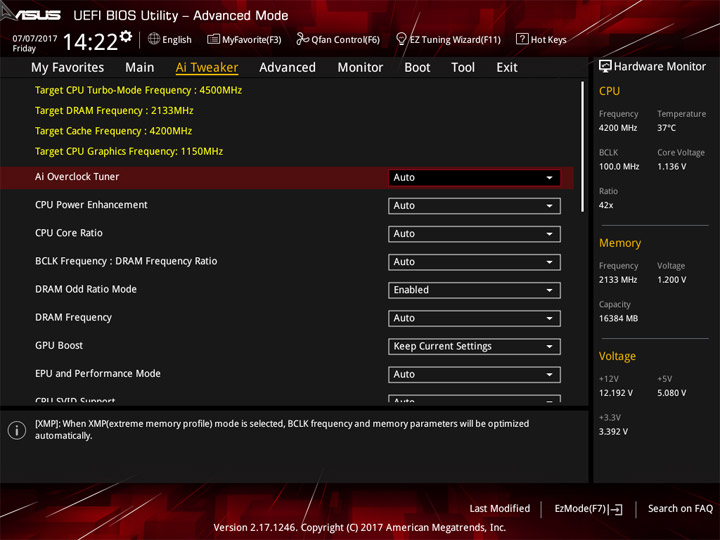Select the Ai Tweaker tab
Screen dimensions: 720x540
point(207,68)
